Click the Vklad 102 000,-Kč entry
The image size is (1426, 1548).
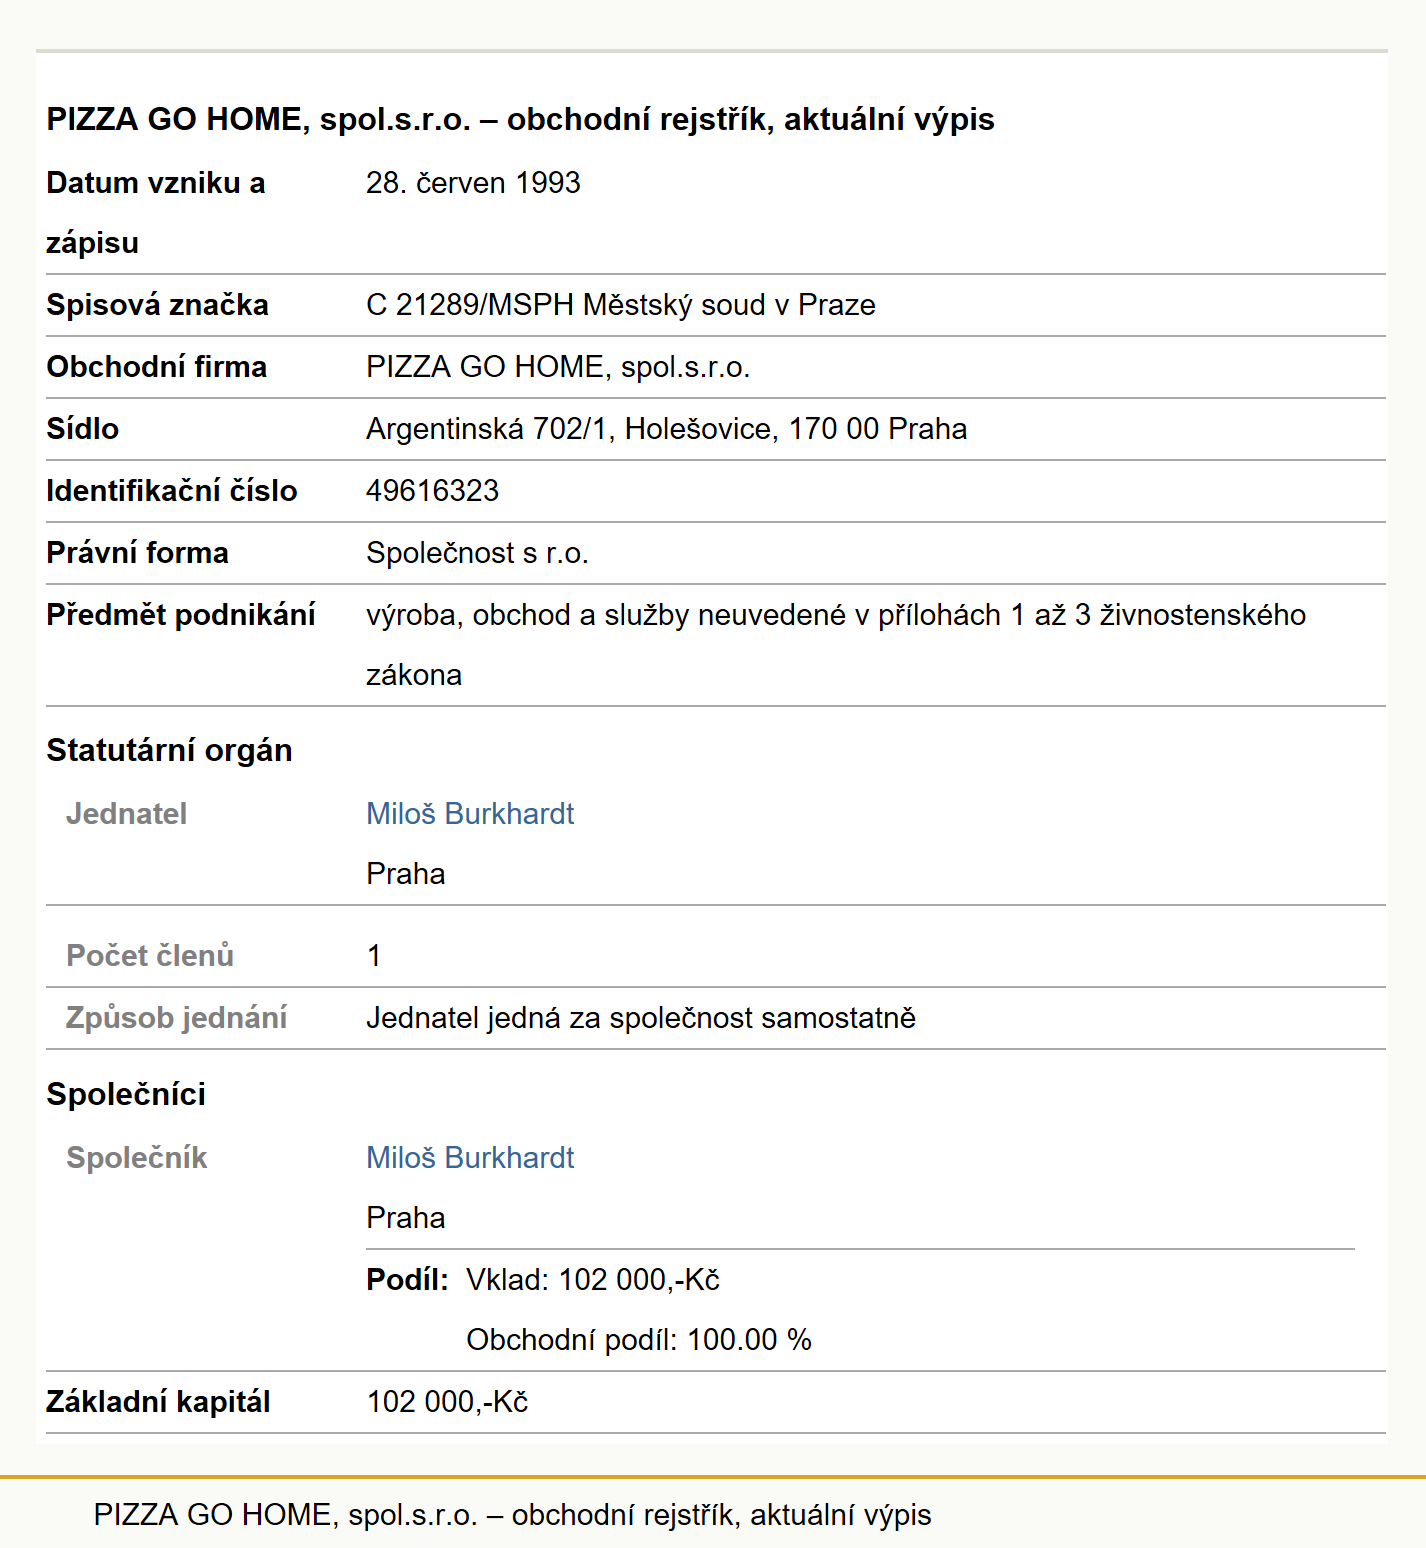pos(593,1280)
